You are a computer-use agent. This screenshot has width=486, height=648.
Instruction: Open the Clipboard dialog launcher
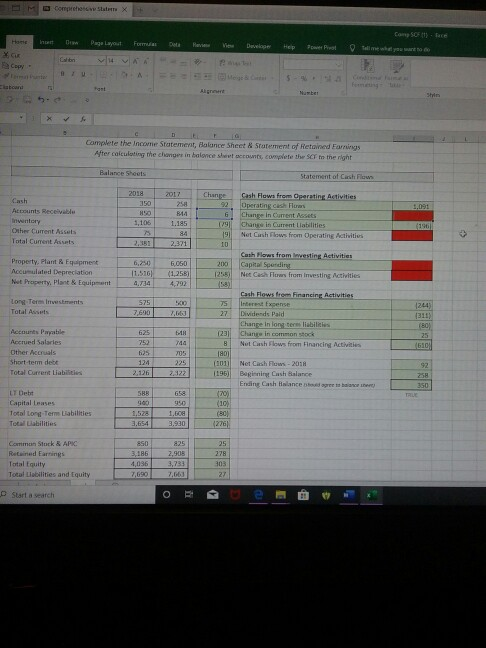coord(52,87)
